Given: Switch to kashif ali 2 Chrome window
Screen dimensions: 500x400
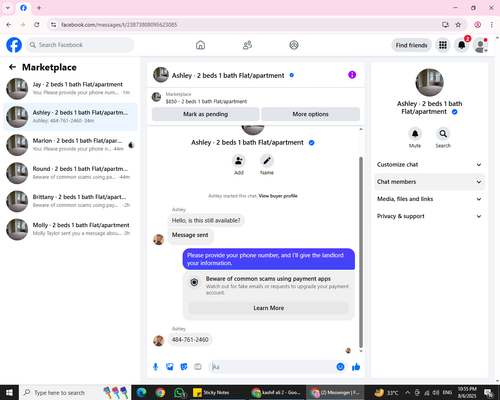Looking at the screenshot, I should coord(276,393).
